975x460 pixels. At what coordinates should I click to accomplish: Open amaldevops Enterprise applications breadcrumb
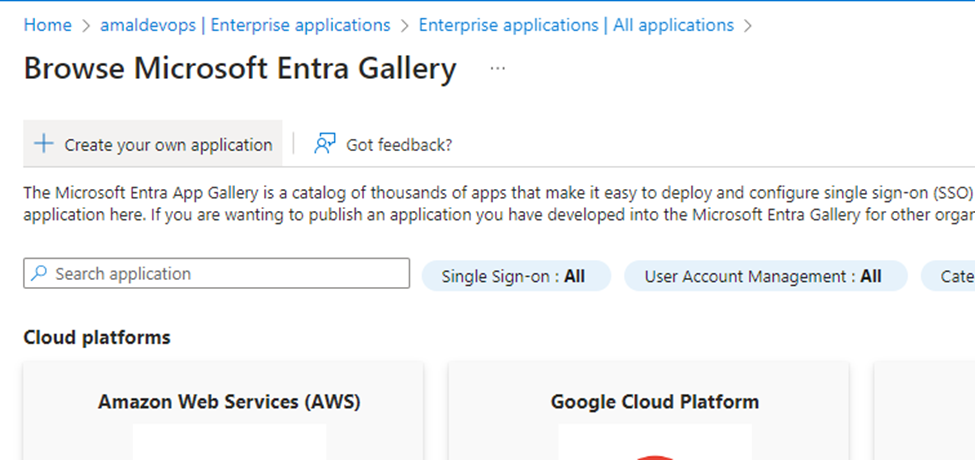pyautogui.click(x=245, y=25)
